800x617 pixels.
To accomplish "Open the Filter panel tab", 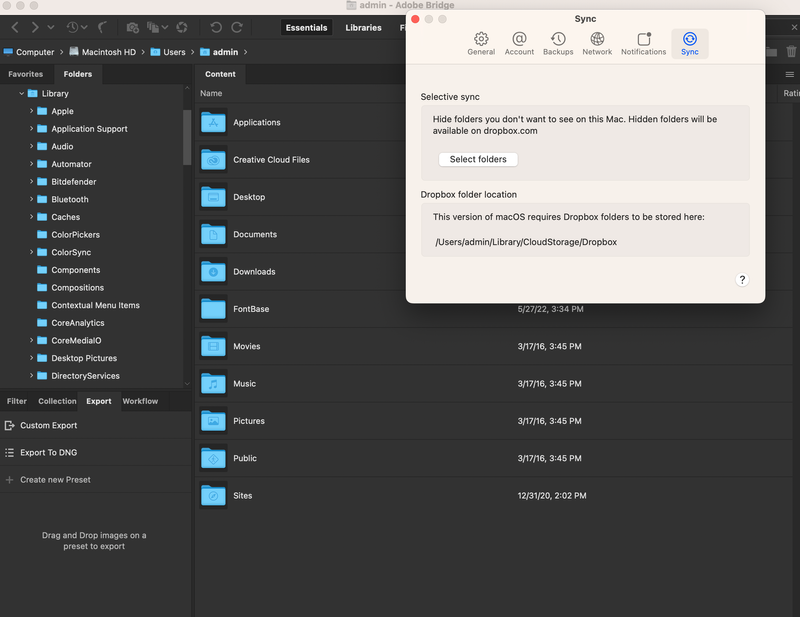I will tap(16, 401).
